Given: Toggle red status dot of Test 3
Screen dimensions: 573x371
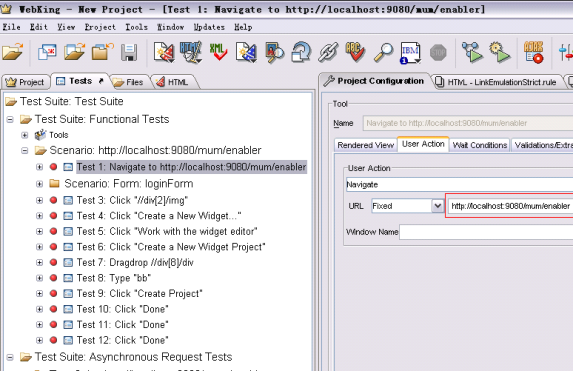Looking at the screenshot, I should point(53,200).
